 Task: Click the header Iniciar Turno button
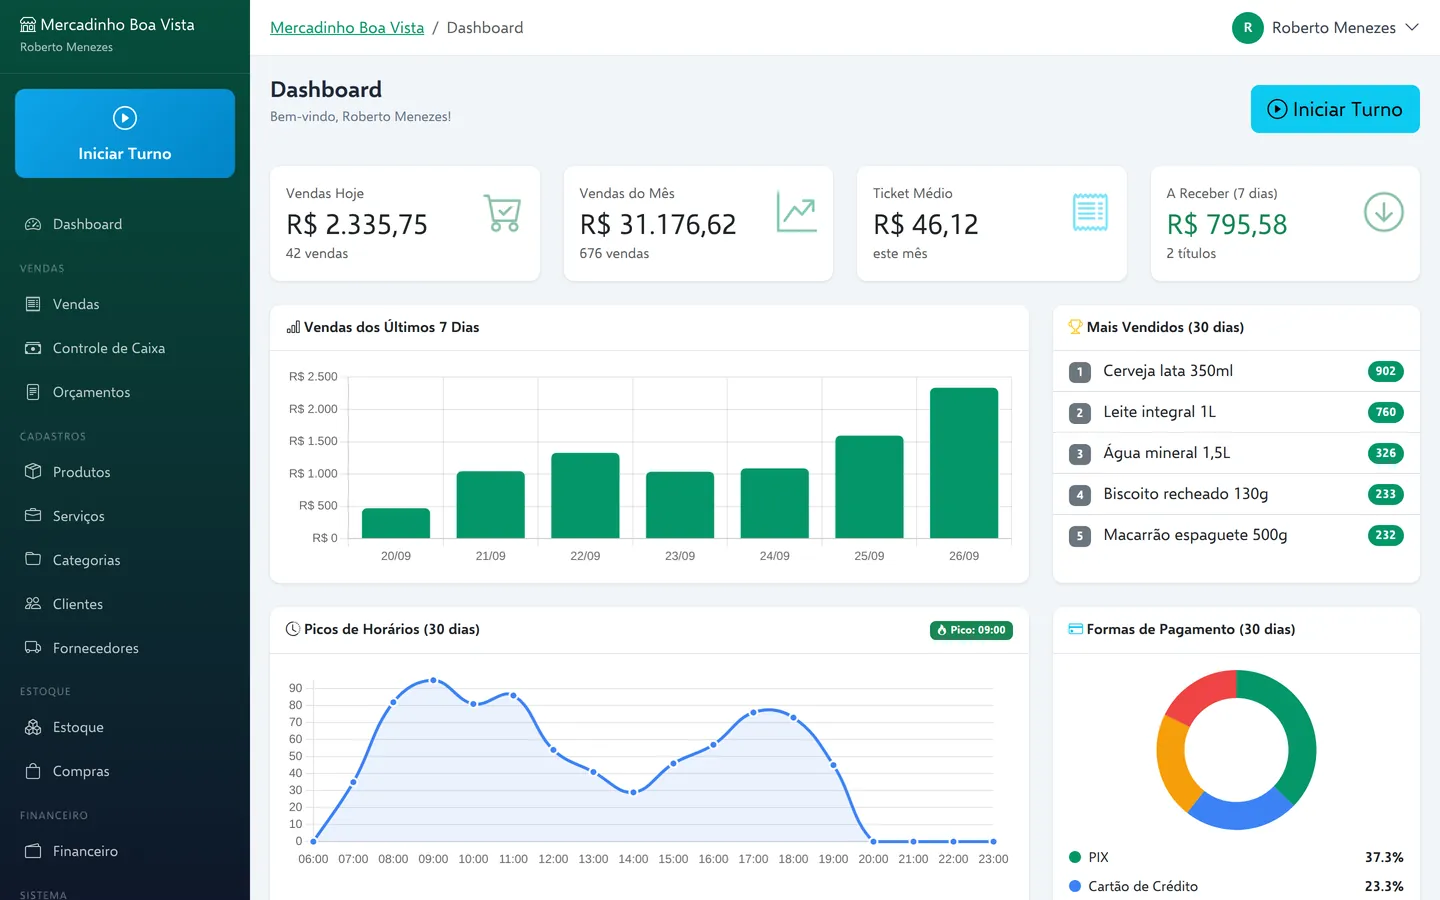tap(1335, 109)
